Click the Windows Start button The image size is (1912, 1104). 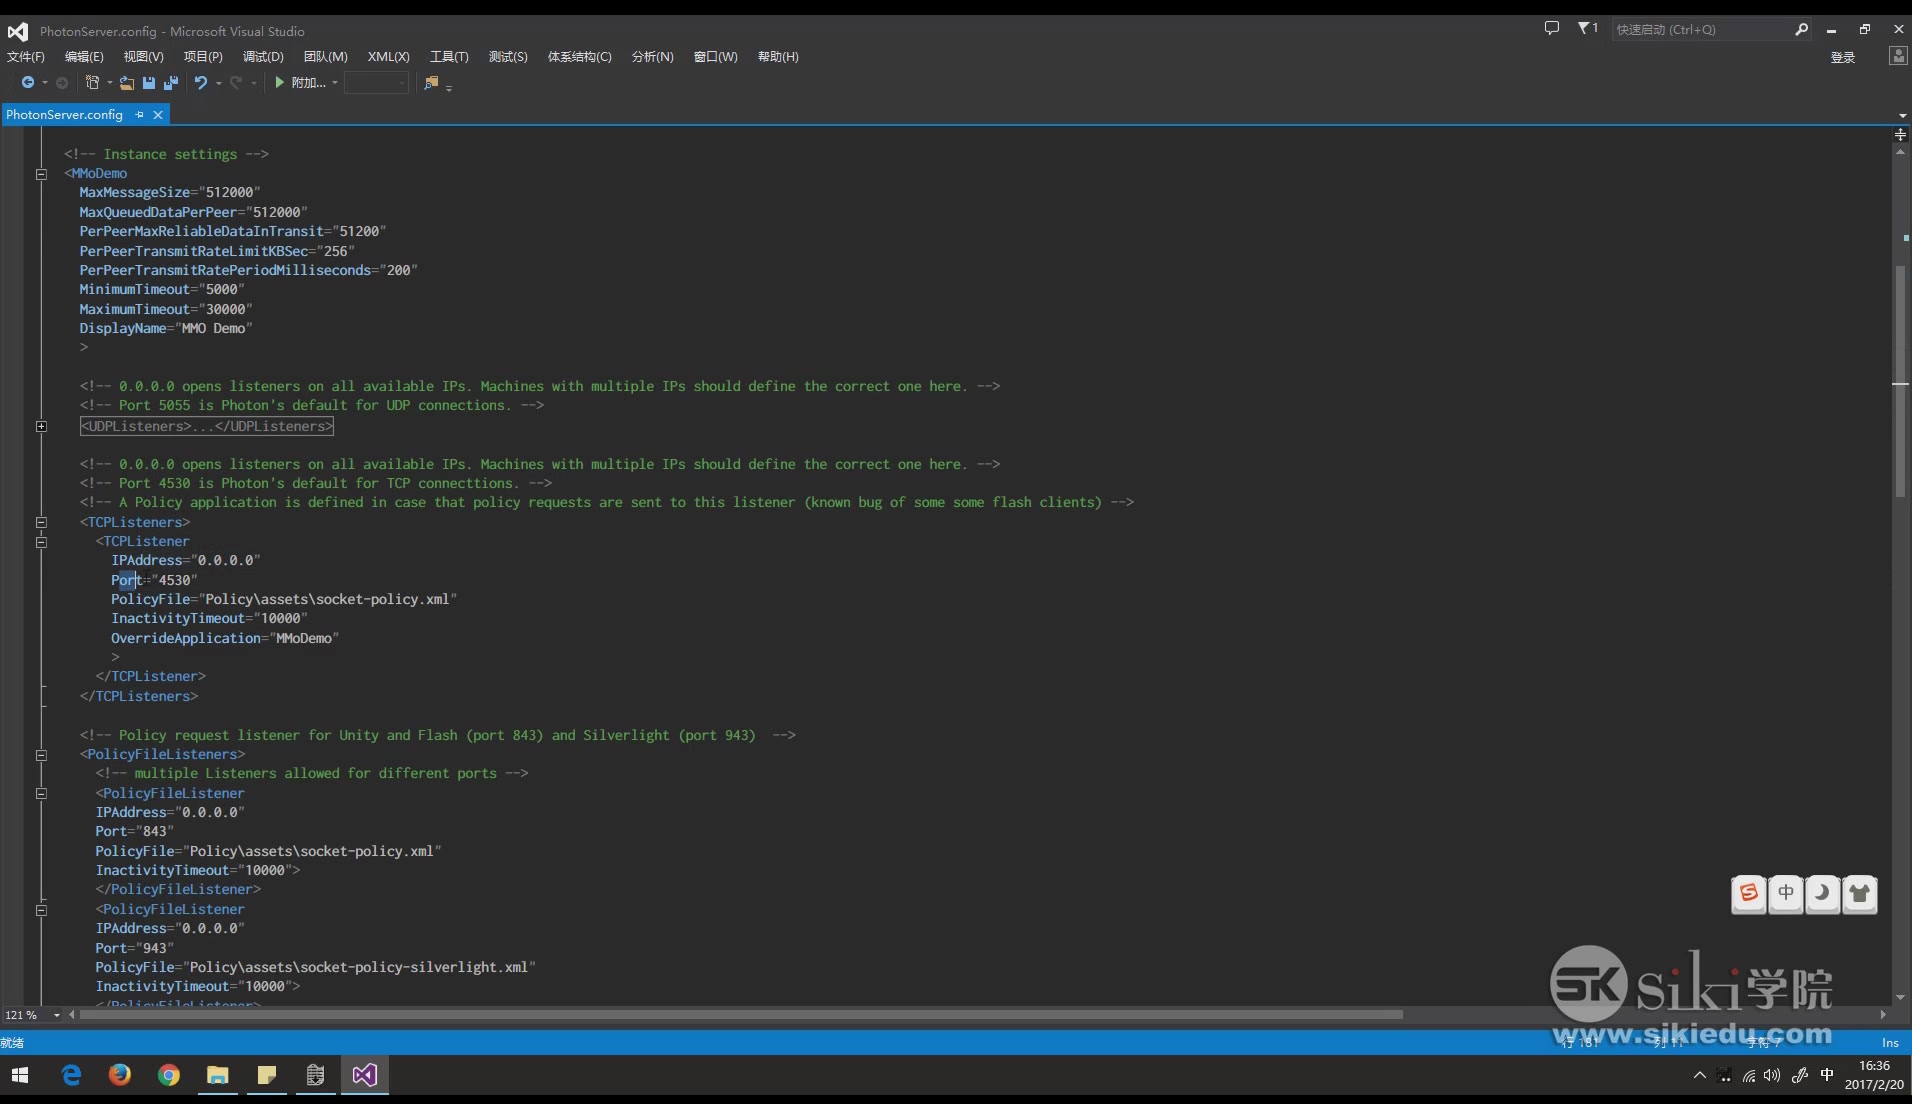click(20, 1075)
